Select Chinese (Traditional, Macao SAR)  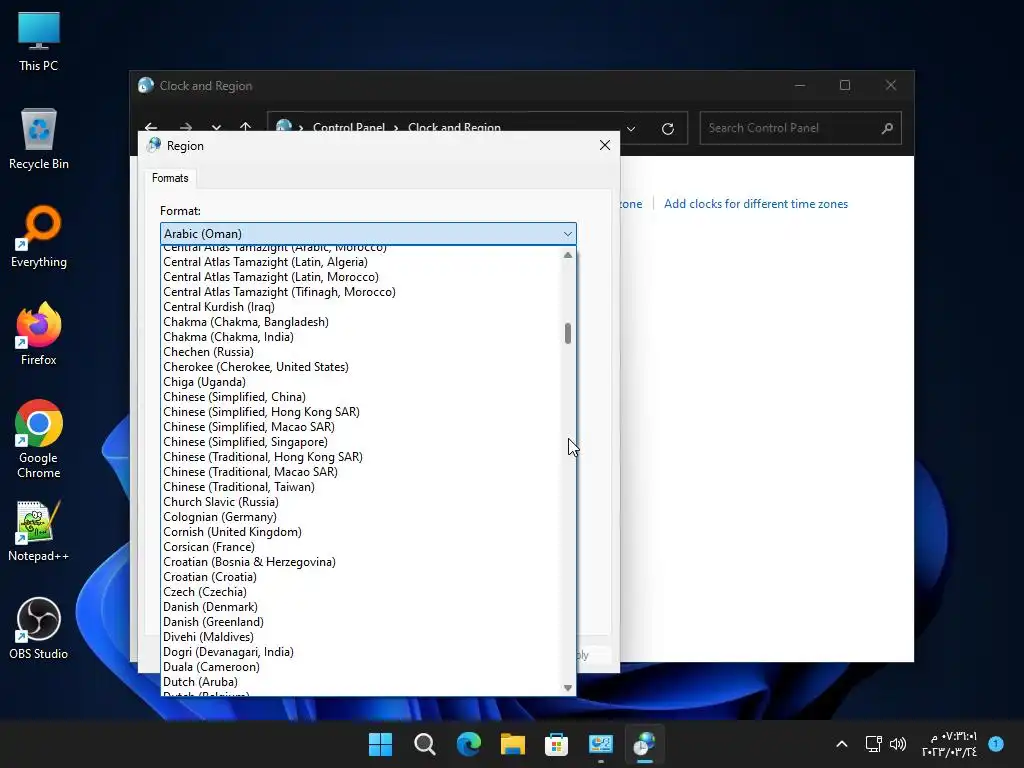coord(361,472)
